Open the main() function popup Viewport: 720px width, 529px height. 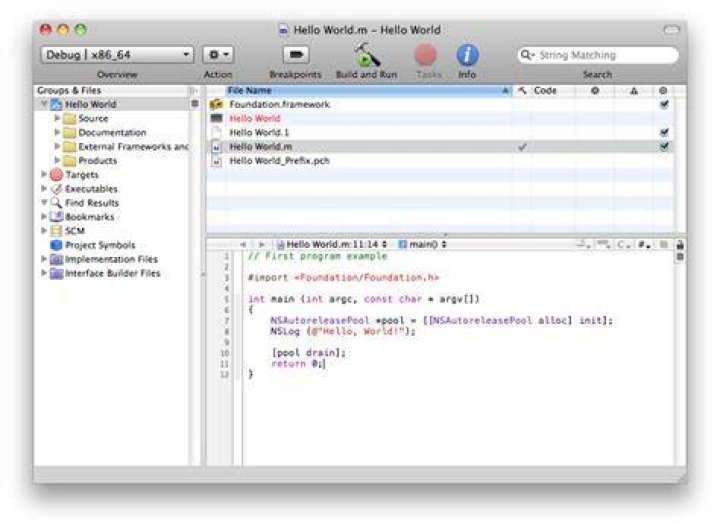[422, 245]
